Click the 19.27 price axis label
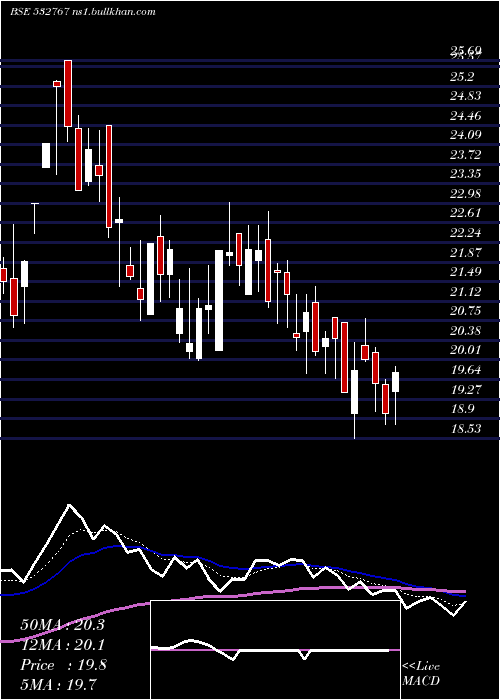Image resolution: width=500 pixels, height=700 pixels. (x=466, y=389)
